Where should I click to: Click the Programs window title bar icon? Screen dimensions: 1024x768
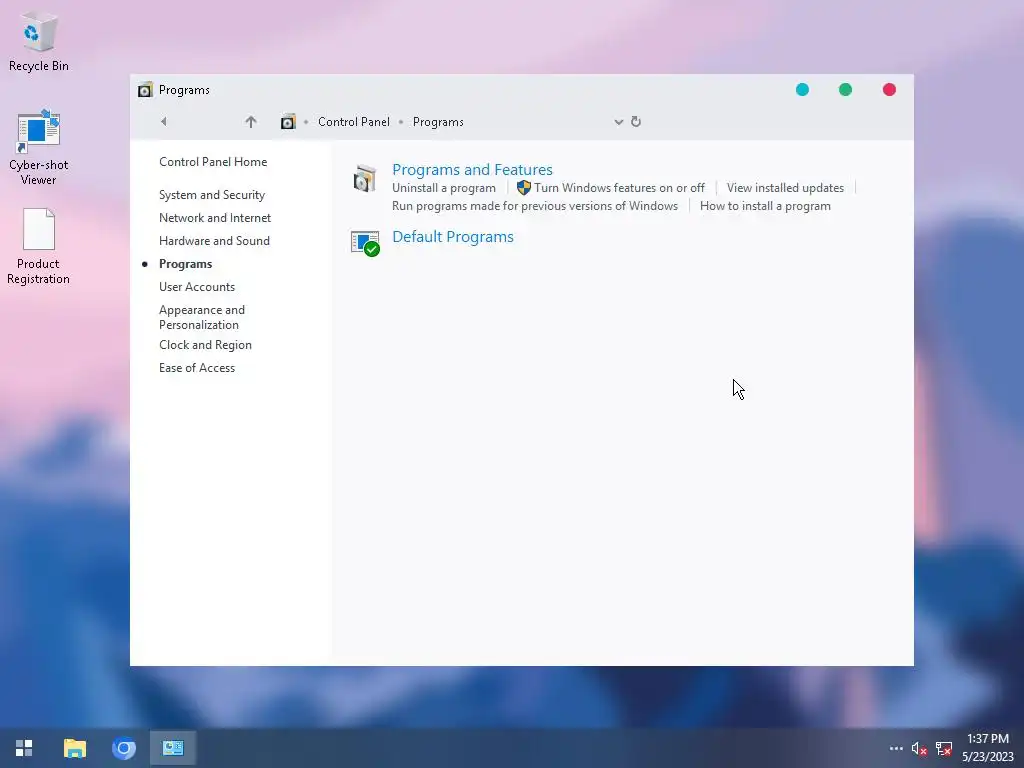click(145, 89)
